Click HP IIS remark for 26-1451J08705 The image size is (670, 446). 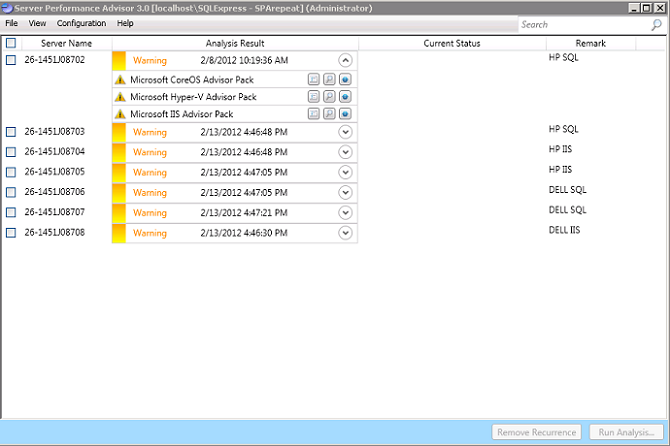click(x=560, y=170)
